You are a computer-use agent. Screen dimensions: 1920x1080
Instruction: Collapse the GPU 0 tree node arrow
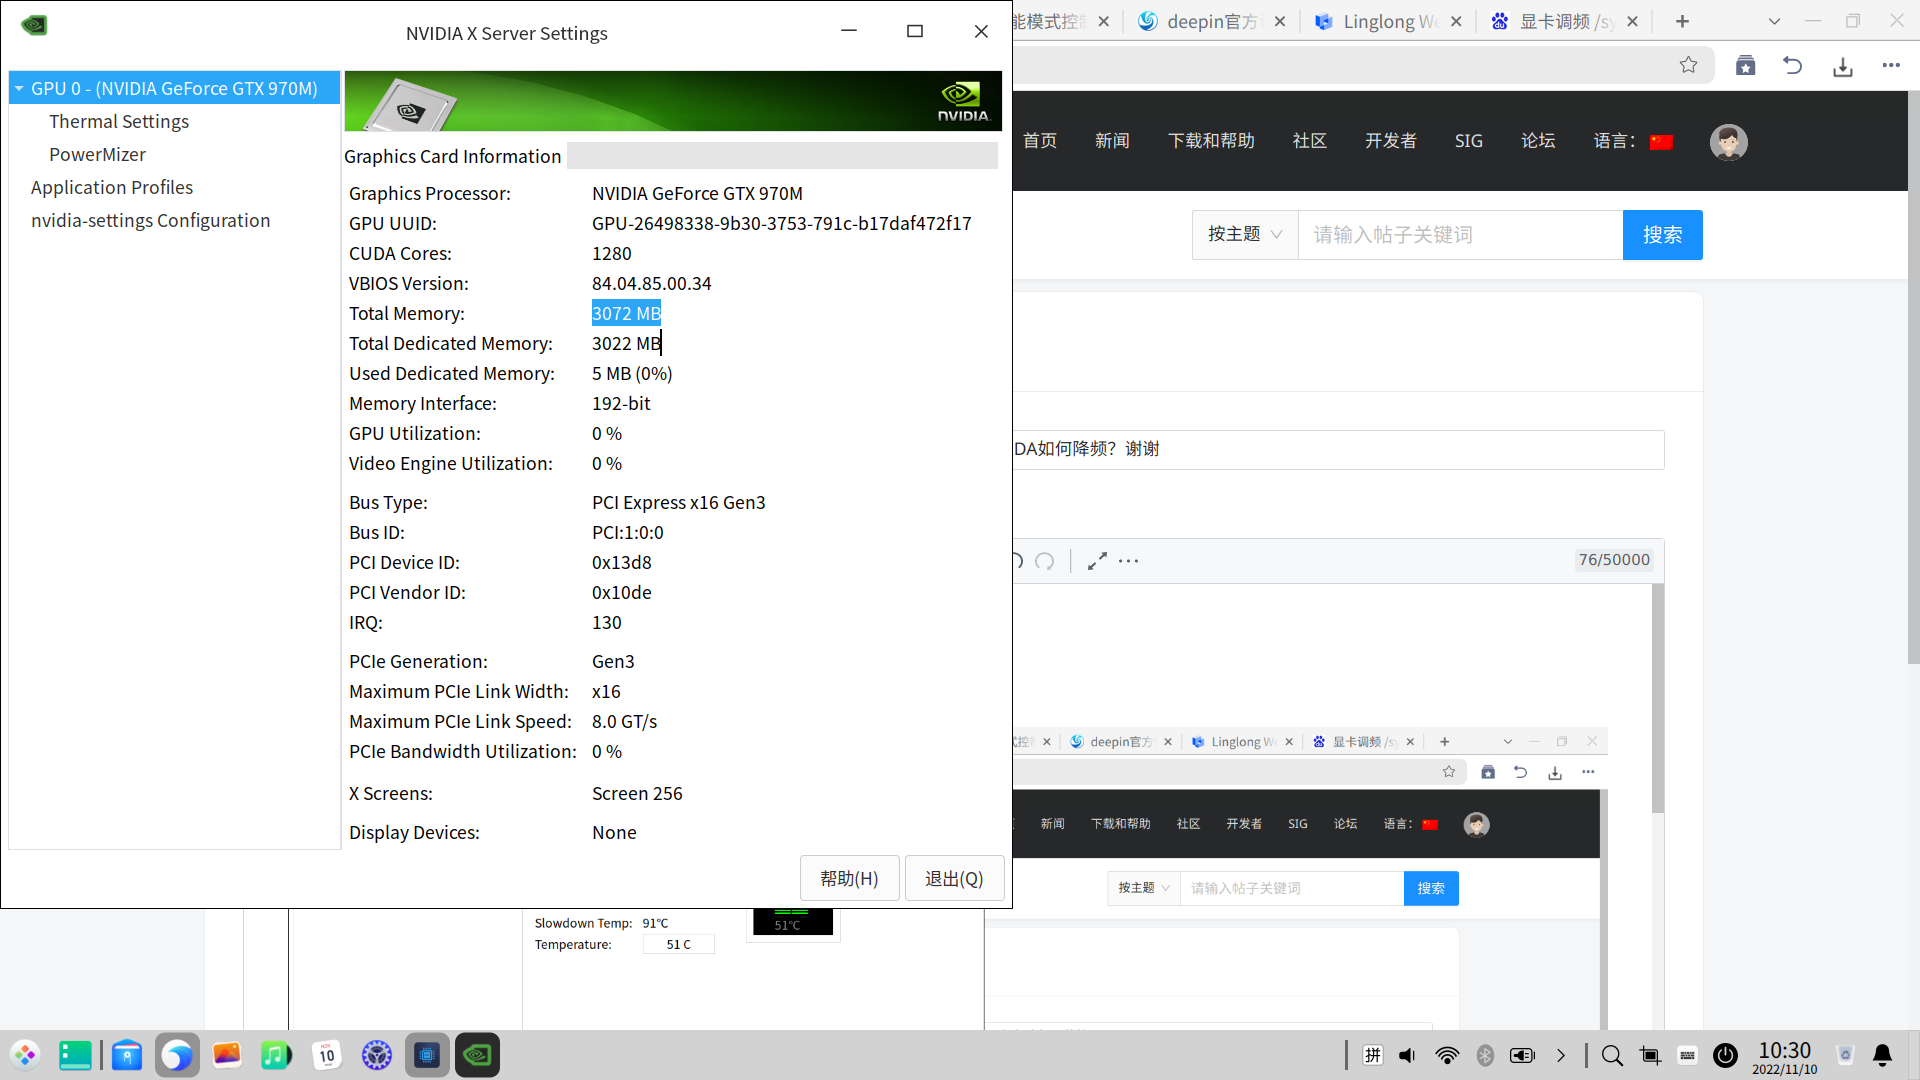(x=19, y=89)
